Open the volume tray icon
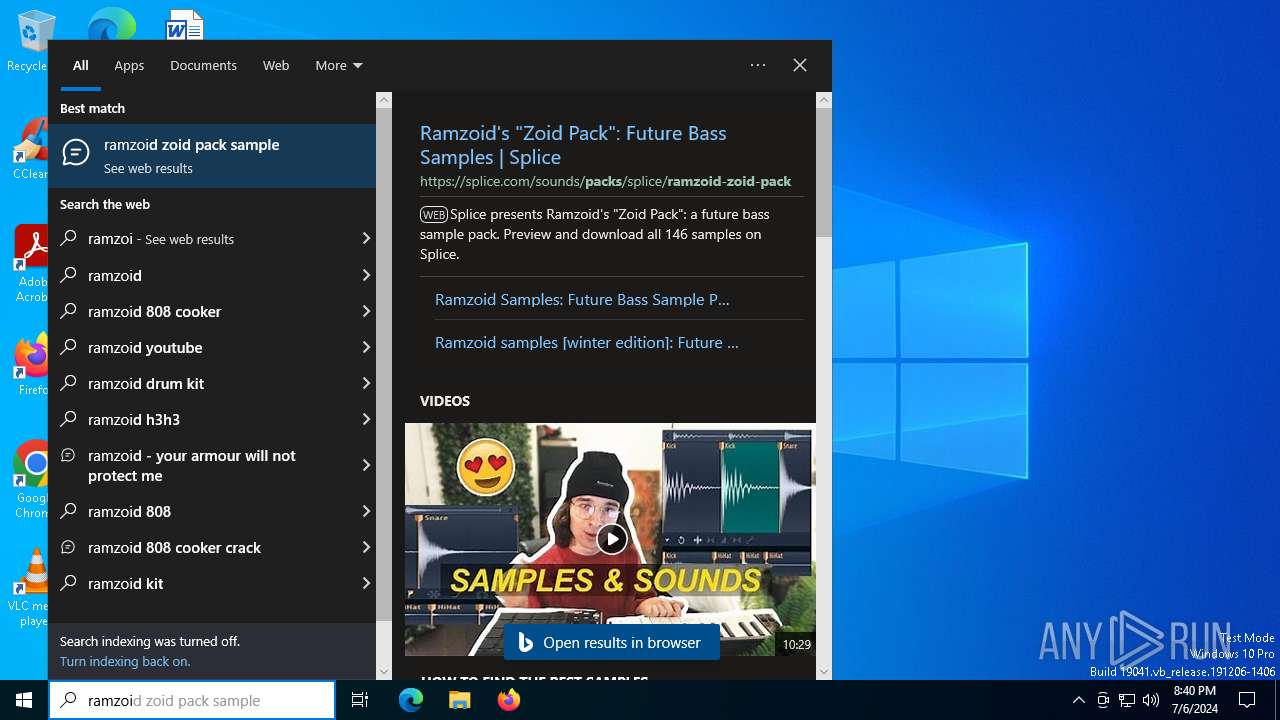Viewport: 1280px width, 720px height. 1151,700
